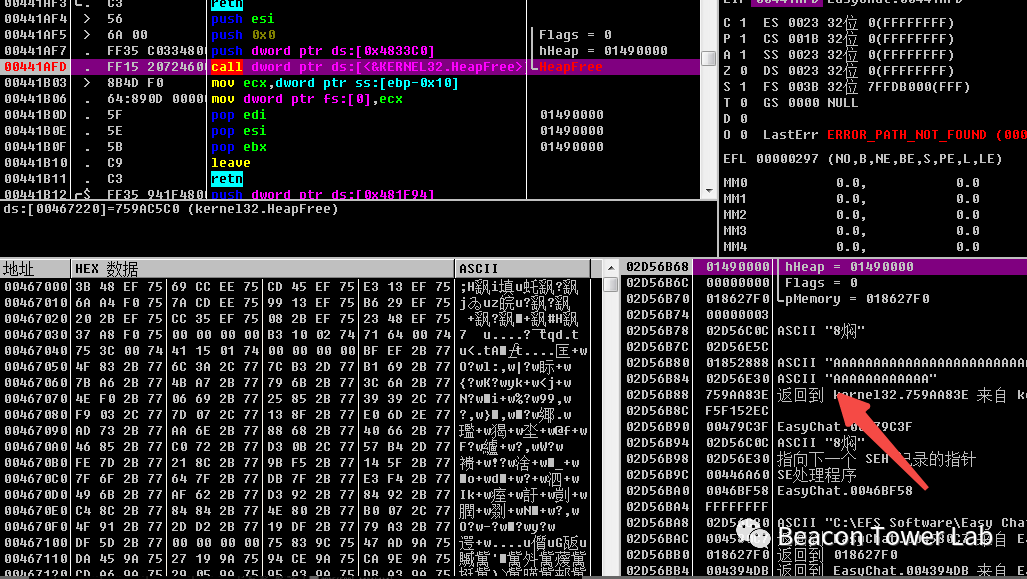Click address 00441B03 in disassembly

point(35,83)
